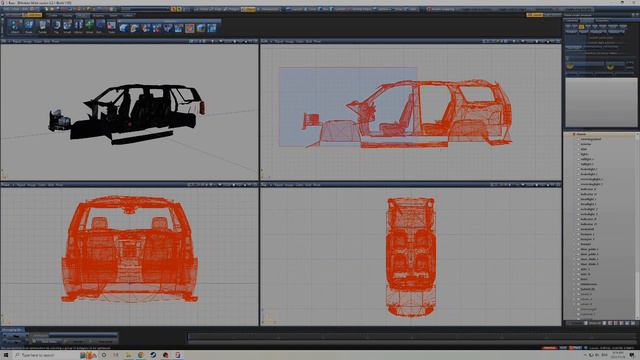
Task: Open the yellow-highlighted commands tab
Action: (33, 15)
